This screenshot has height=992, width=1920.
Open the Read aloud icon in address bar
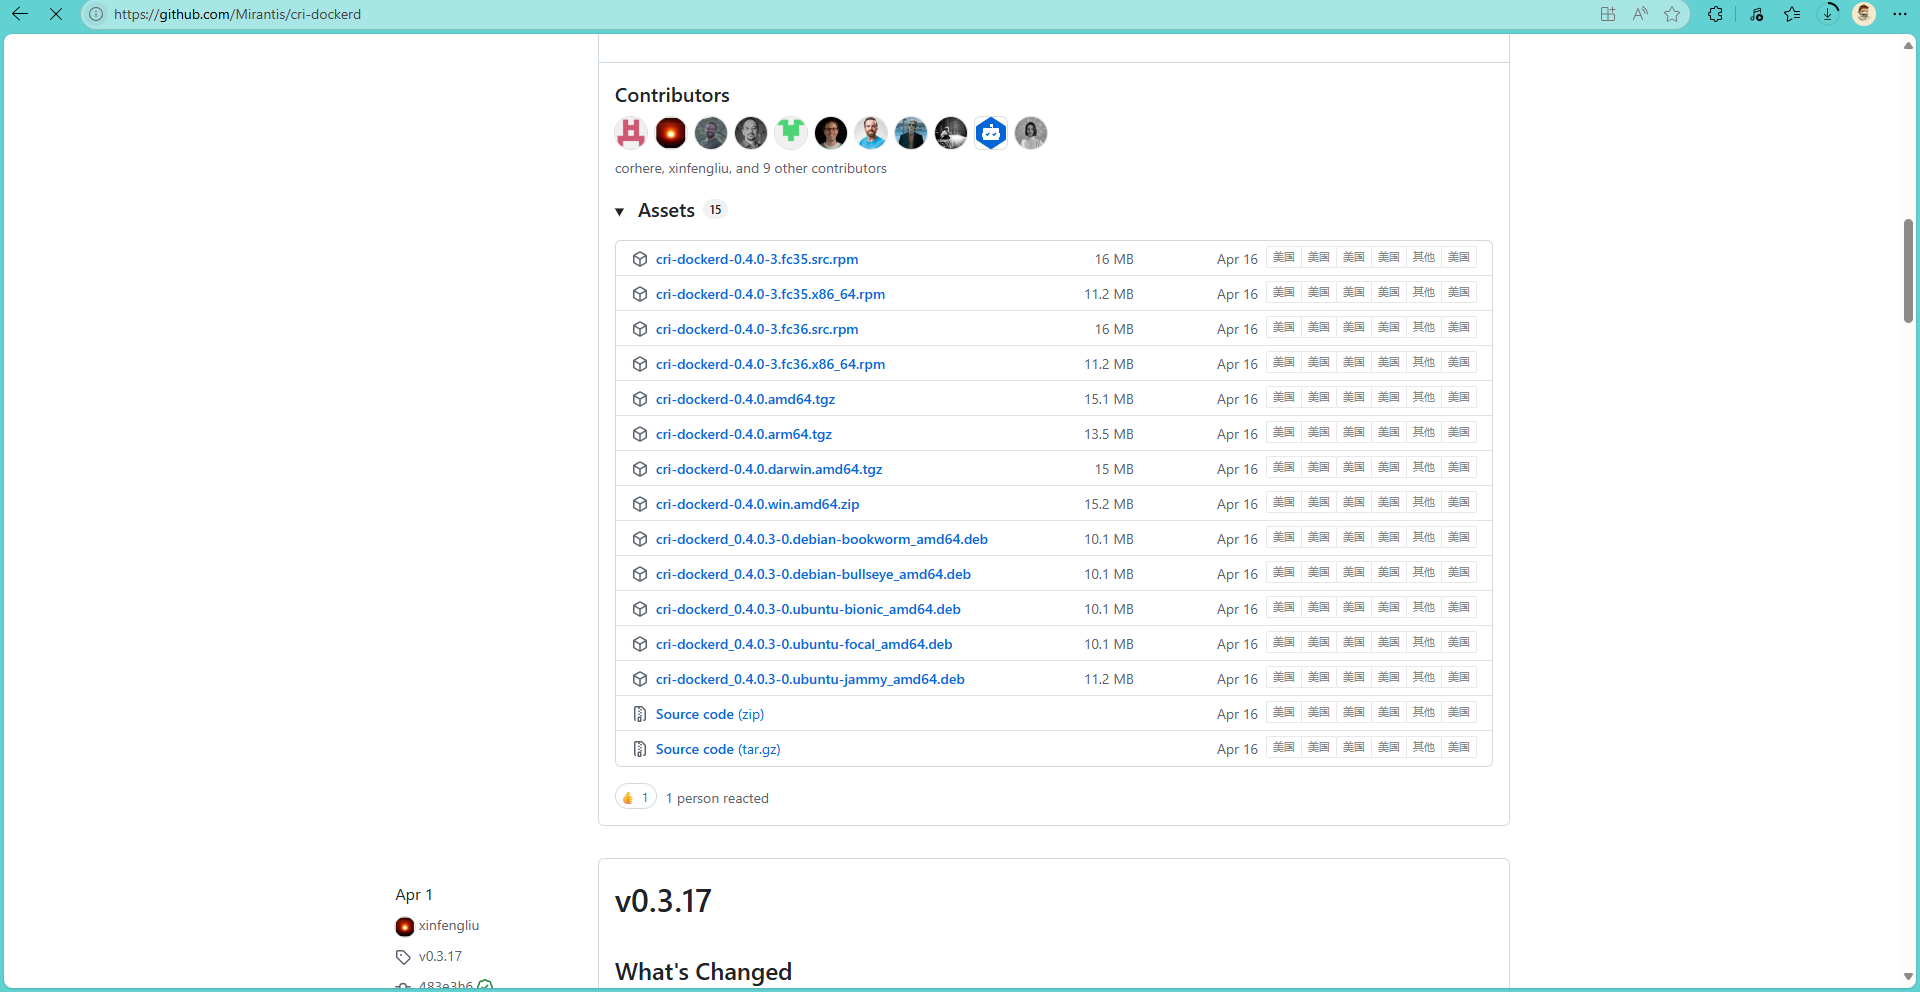pos(1640,14)
